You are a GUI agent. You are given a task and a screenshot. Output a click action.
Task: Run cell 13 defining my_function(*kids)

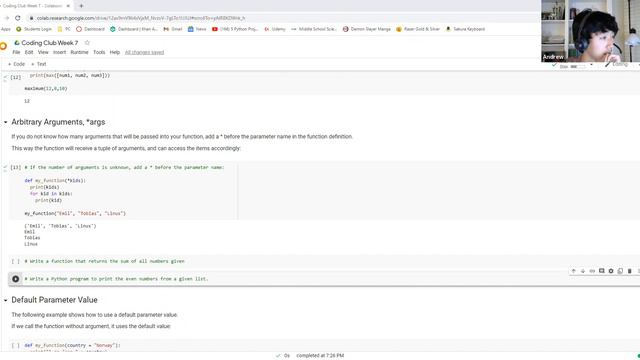[16, 167]
